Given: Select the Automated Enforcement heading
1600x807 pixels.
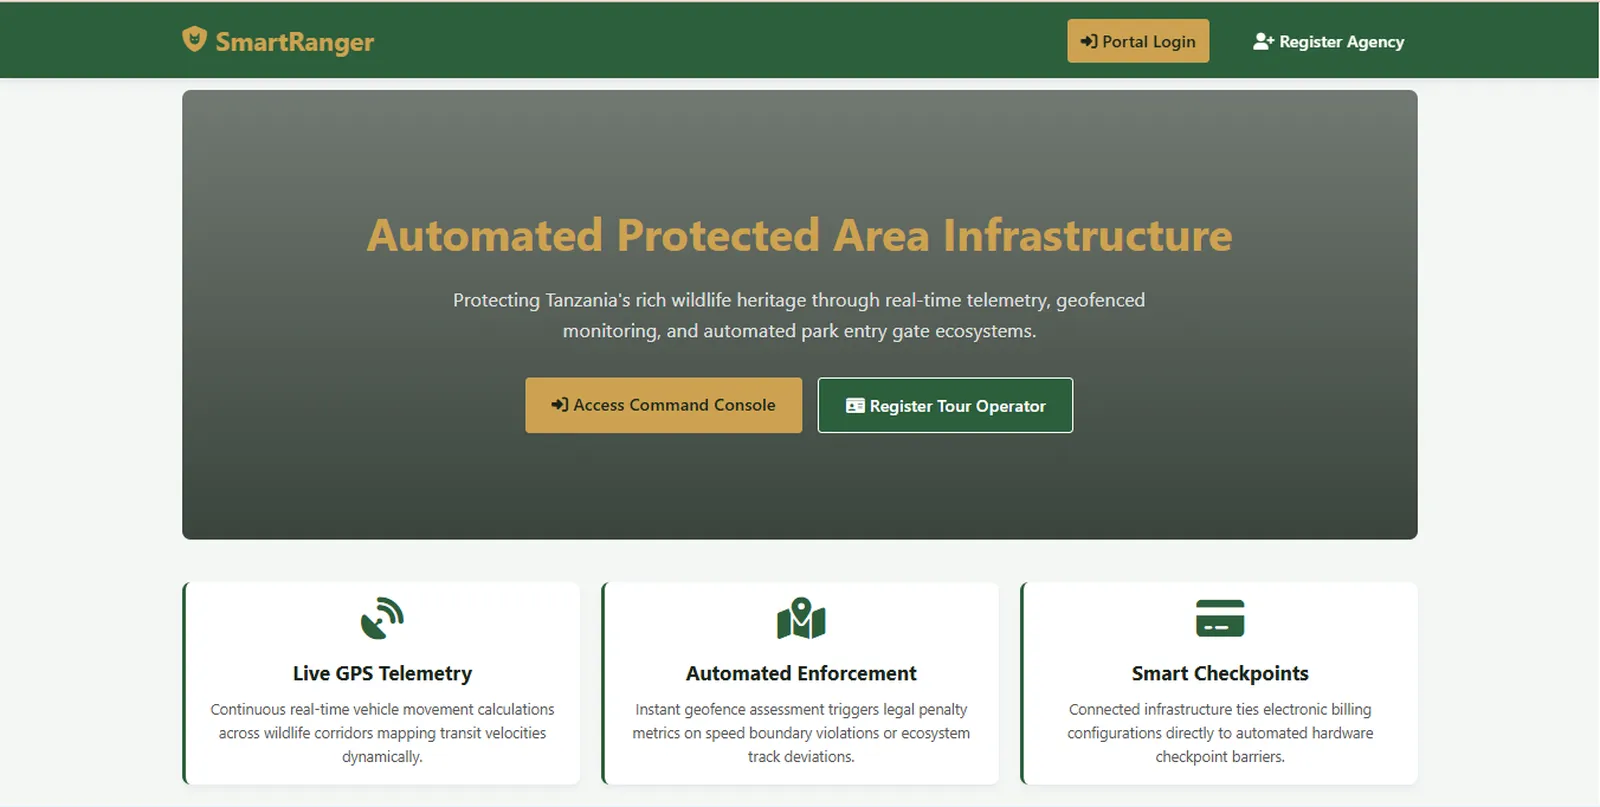Looking at the screenshot, I should pyautogui.click(x=801, y=673).
